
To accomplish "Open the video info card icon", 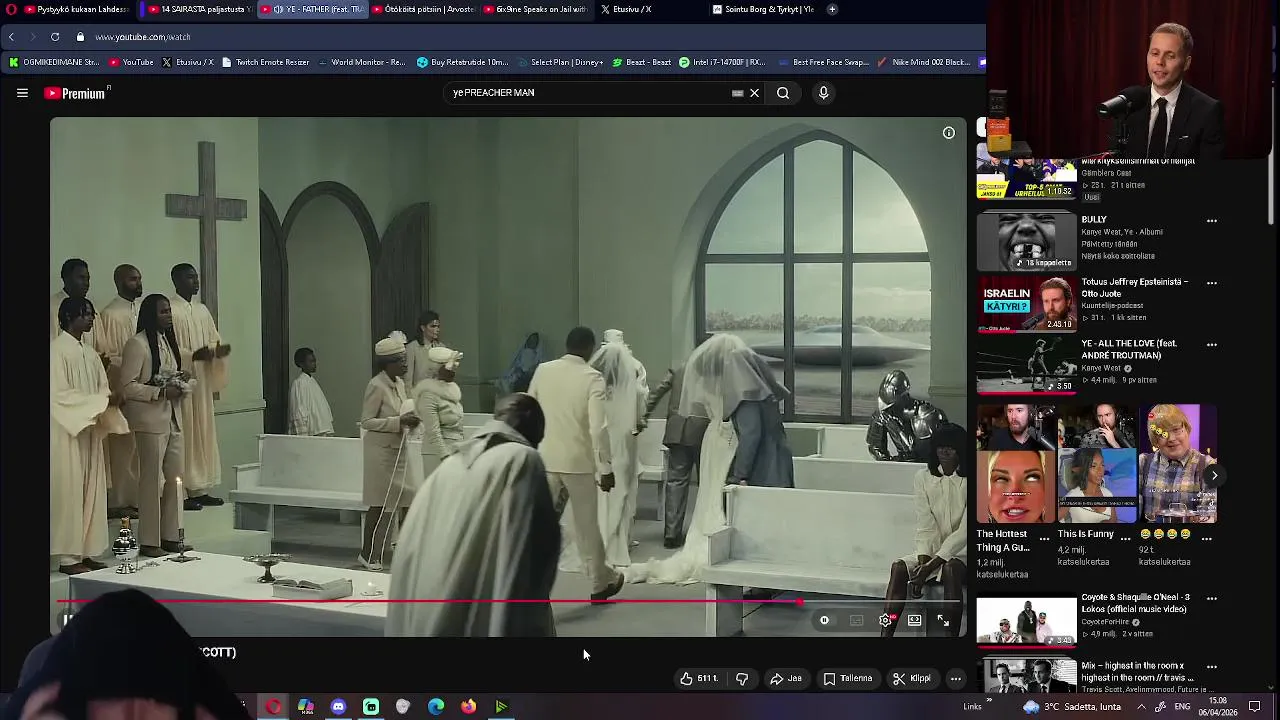I will tap(948, 132).
